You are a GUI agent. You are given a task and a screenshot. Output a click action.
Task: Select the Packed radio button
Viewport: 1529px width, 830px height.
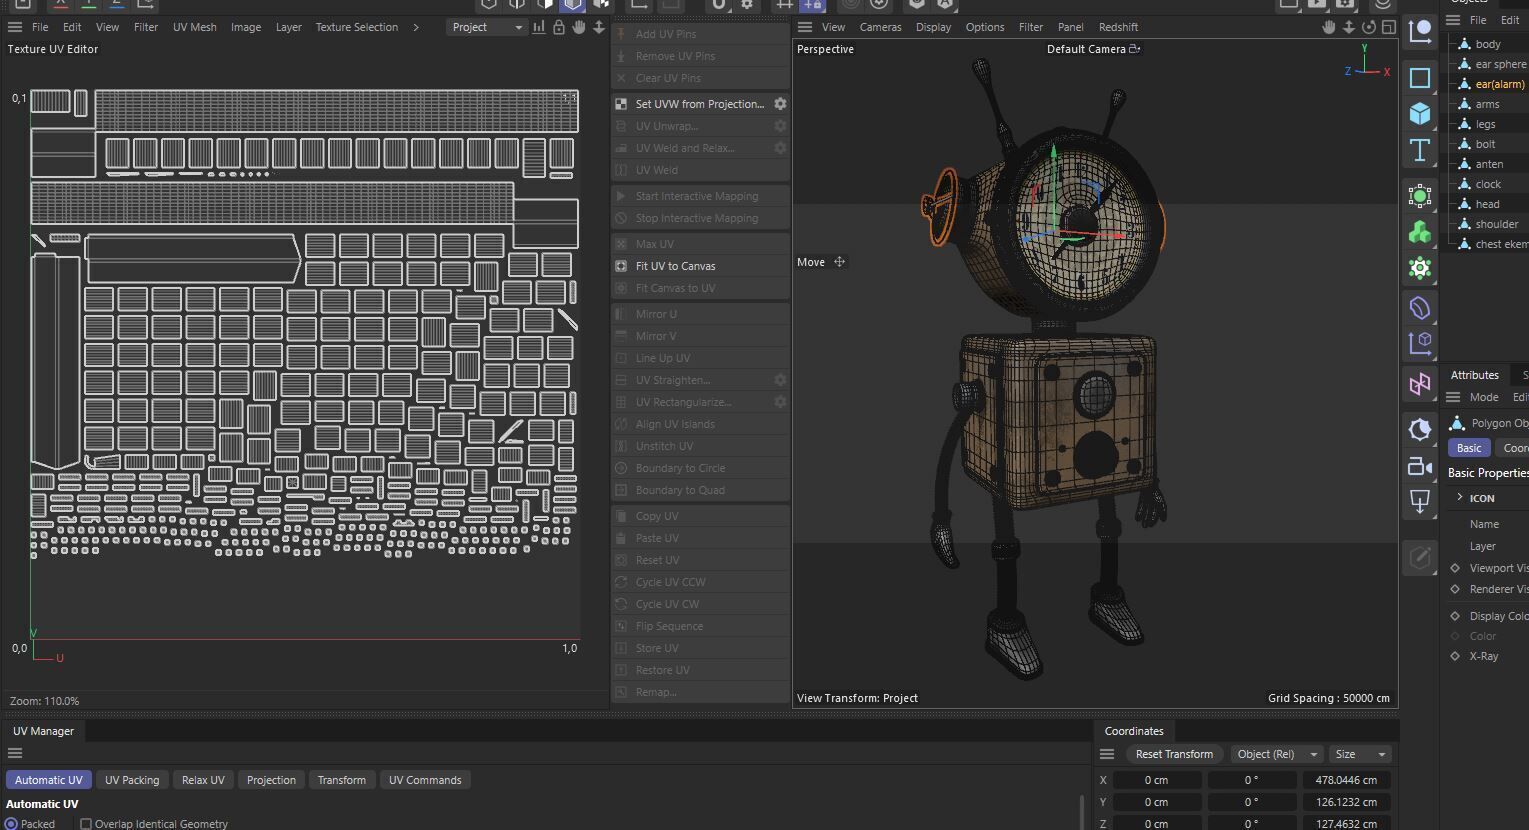point(12,824)
